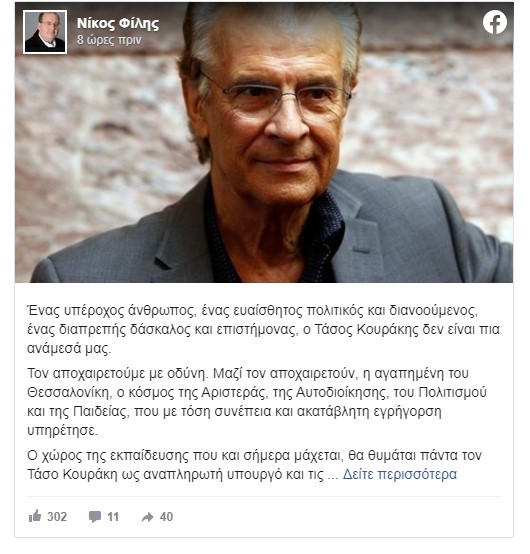Viewport: 530px width, 554px height.
Task: Open the large portrait photo of the post
Action: [x=264, y=142]
